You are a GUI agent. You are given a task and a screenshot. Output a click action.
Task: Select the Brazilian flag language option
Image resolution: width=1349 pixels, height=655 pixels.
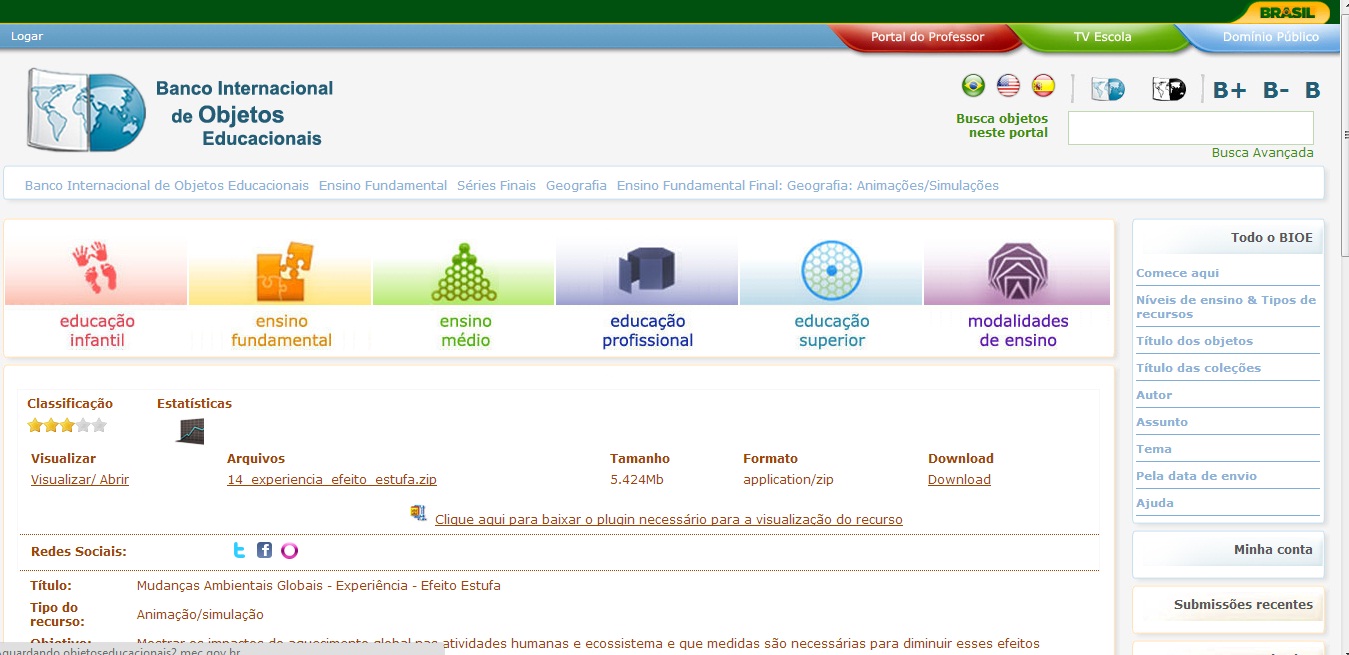tap(971, 85)
